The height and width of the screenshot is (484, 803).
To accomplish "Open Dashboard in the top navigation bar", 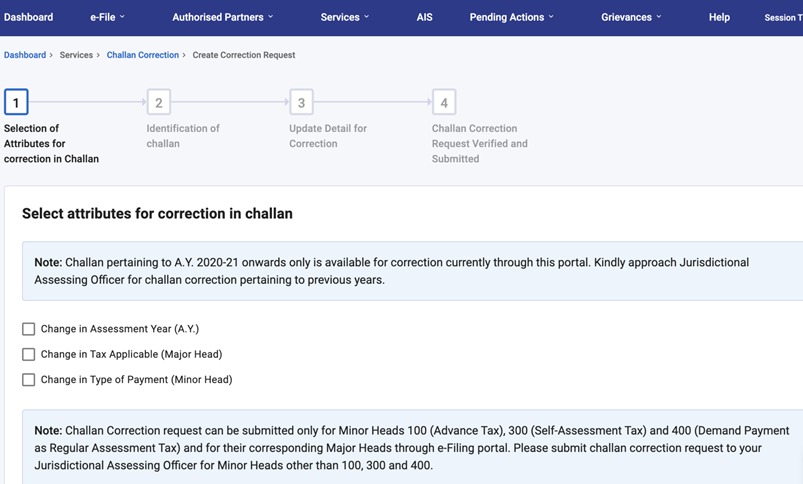I will click(x=29, y=17).
